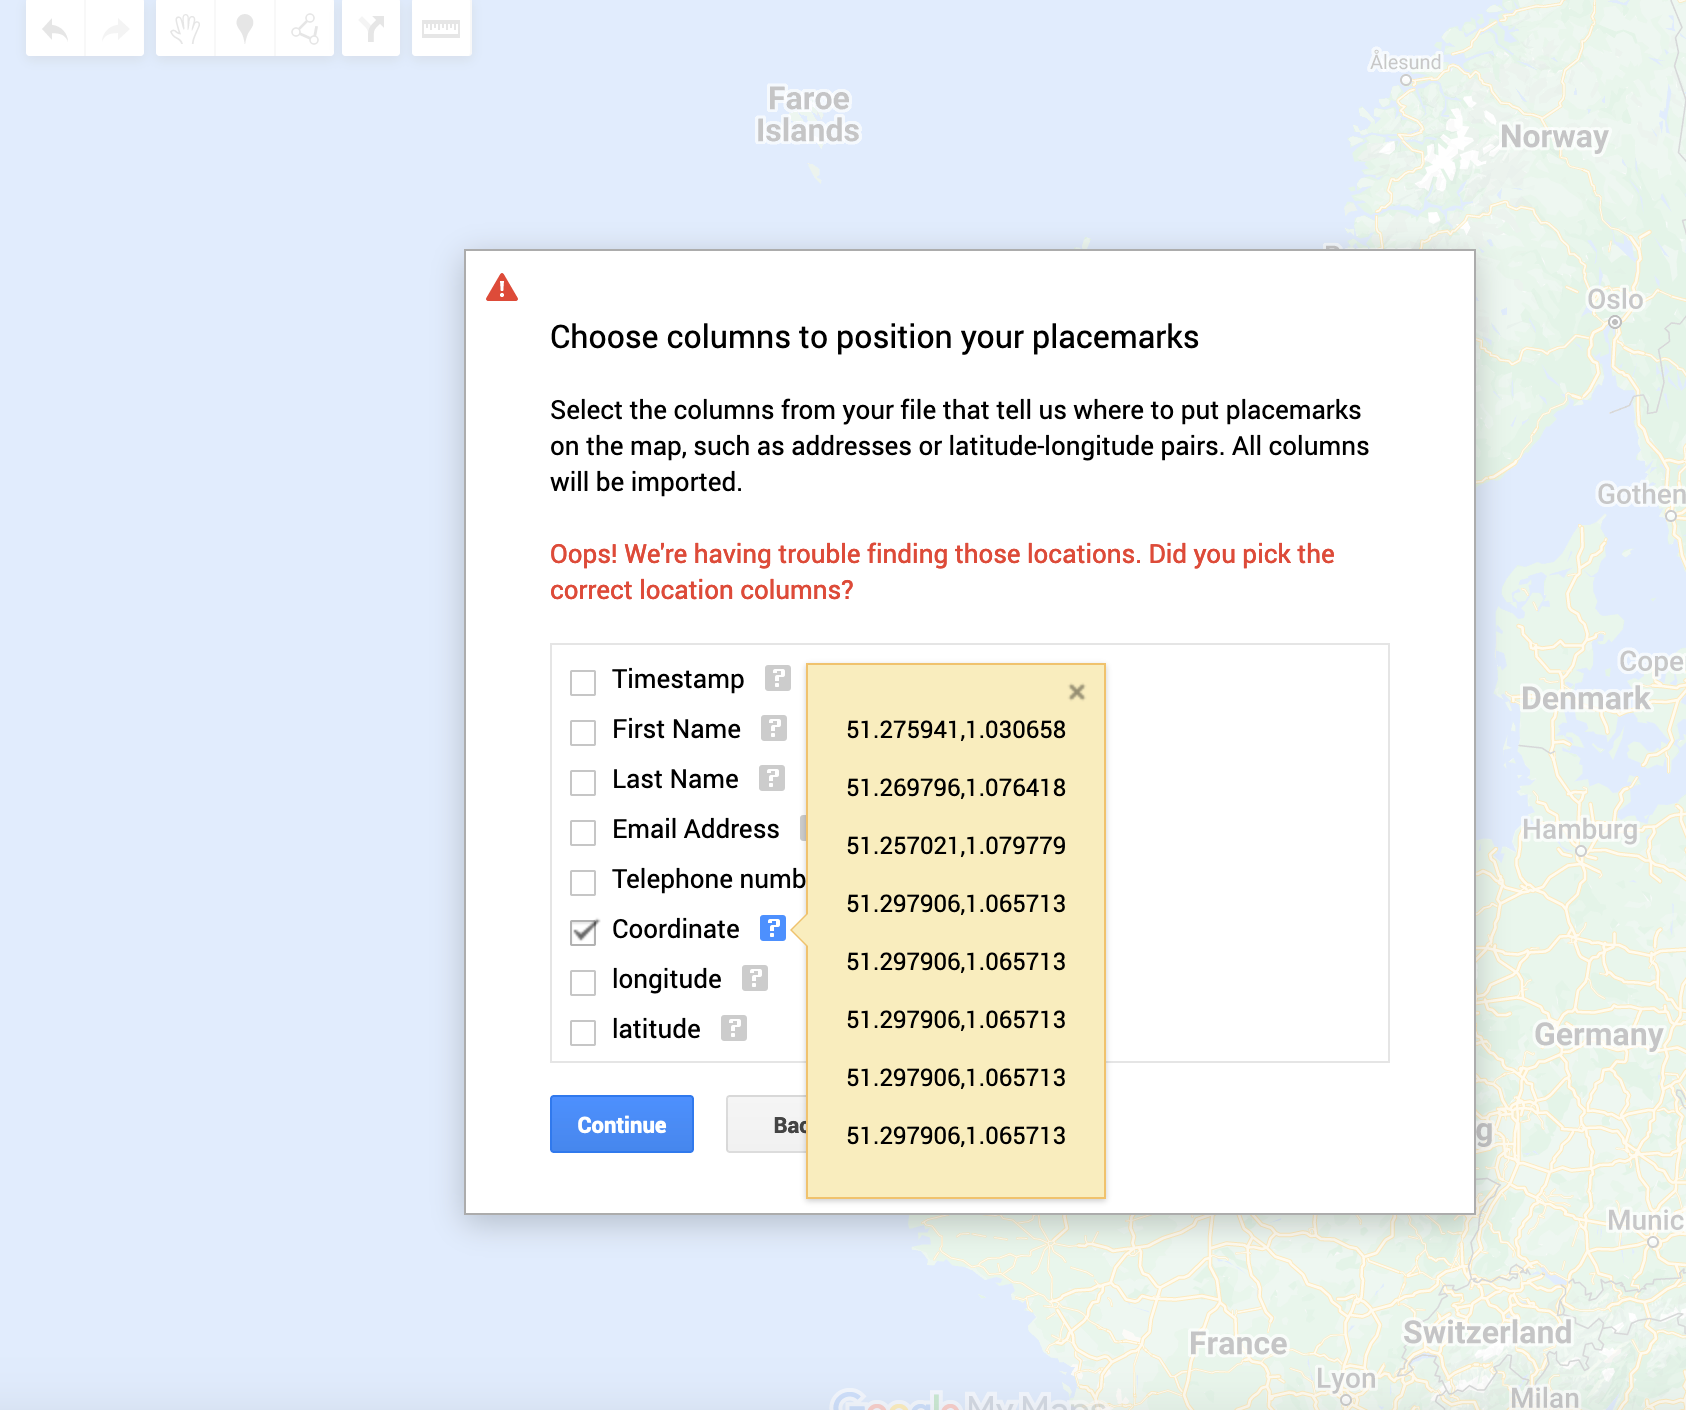
Task: Select the Add marker pin tool
Action: coord(245,29)
